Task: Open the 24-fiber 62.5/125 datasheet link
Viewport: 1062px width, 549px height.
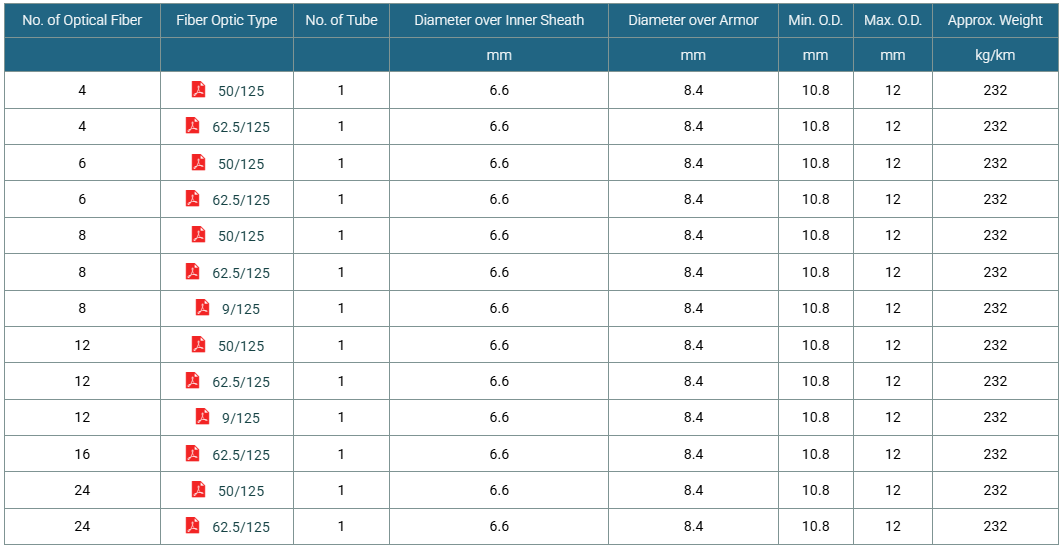Action: click(241, 527)
